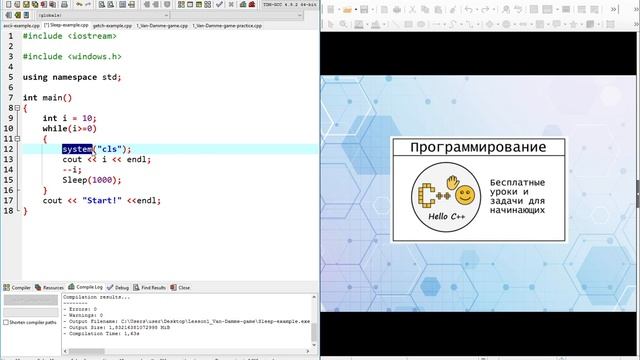The image size is (640, 360).
Task: Click while(i>=0) on line 10
Action: [x=69, y=129]
